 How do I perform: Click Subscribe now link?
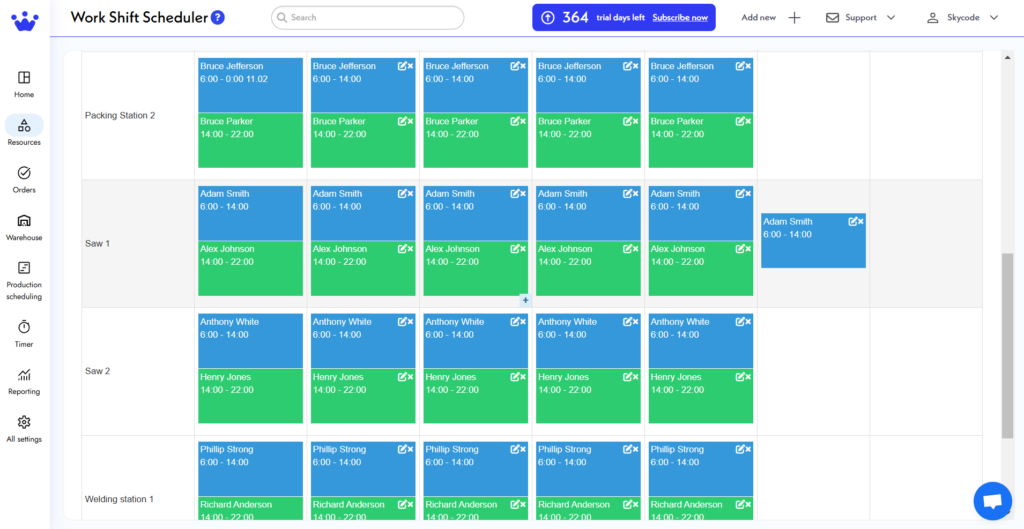coord(680,18)
